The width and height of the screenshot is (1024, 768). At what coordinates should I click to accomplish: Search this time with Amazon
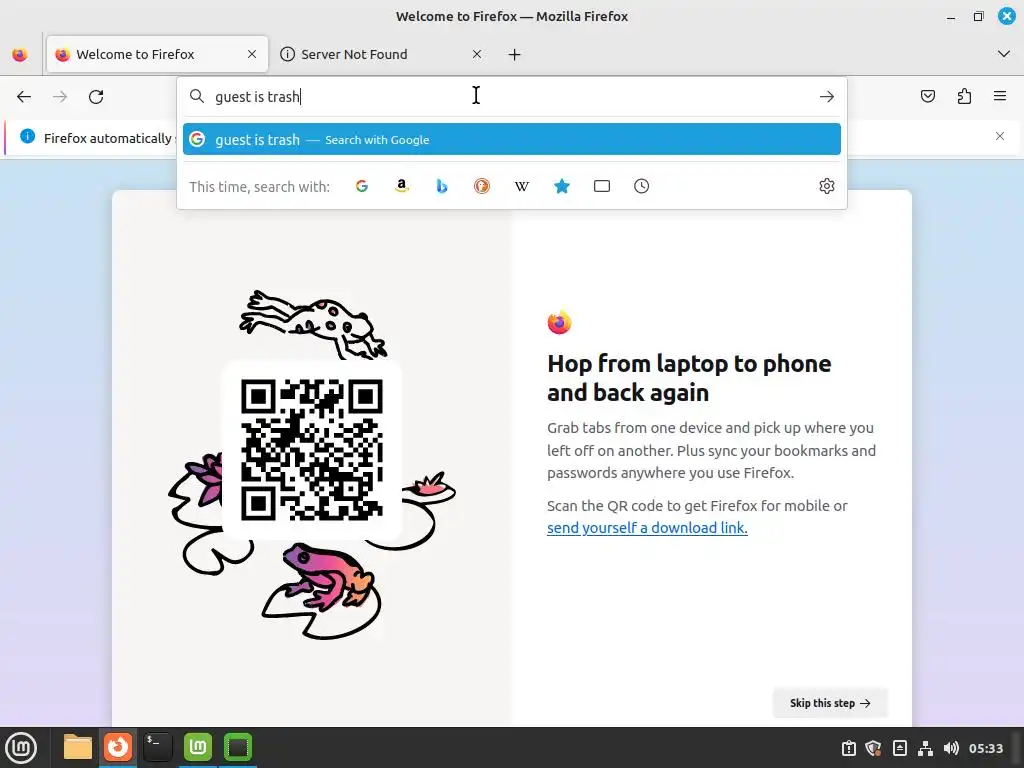[x=402, y=186]
